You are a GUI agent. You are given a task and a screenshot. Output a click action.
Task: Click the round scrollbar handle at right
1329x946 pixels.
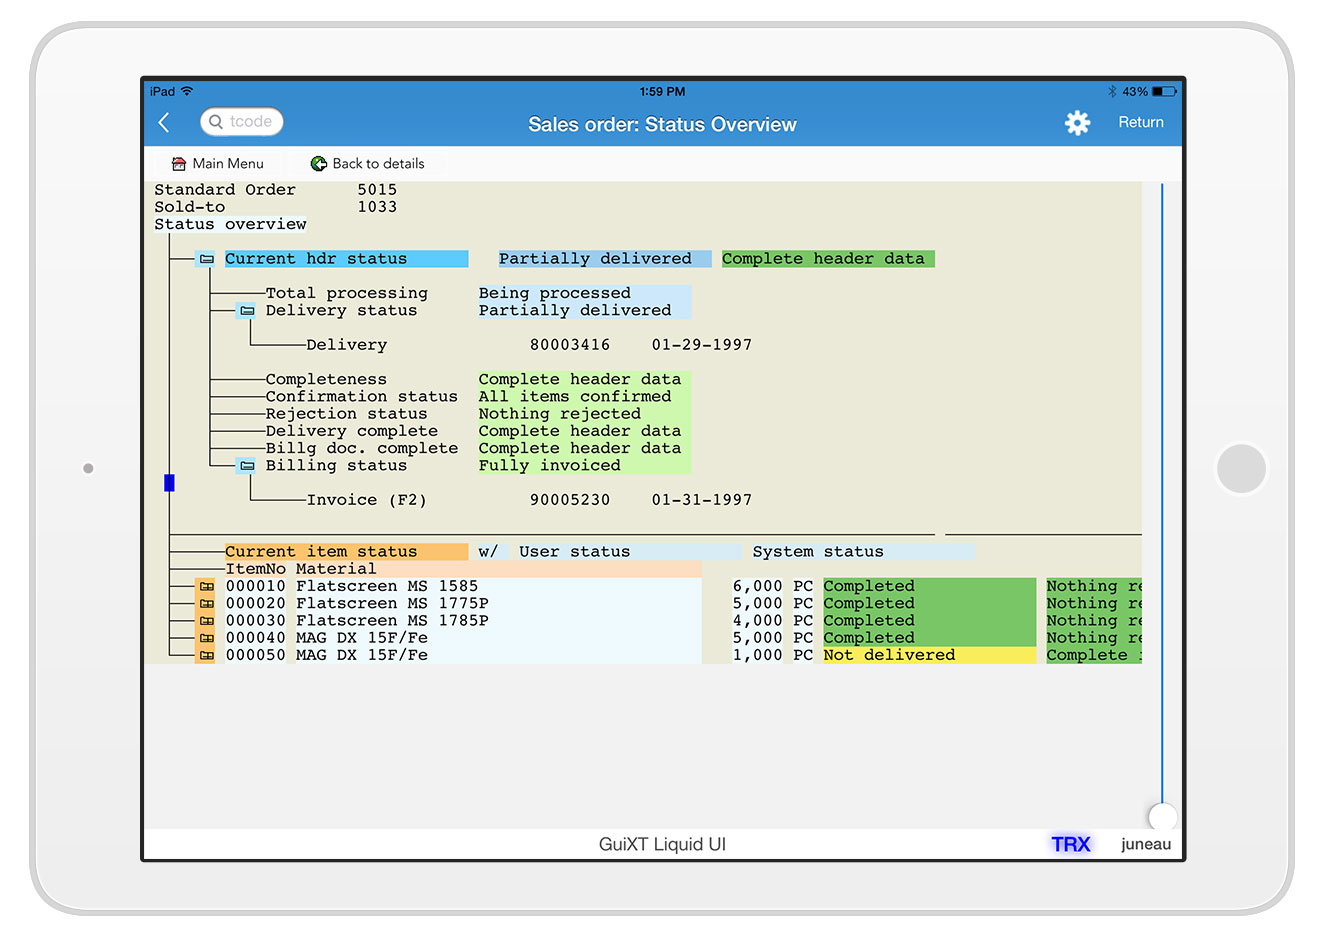pyautogui.click(x=1162, y=816)
